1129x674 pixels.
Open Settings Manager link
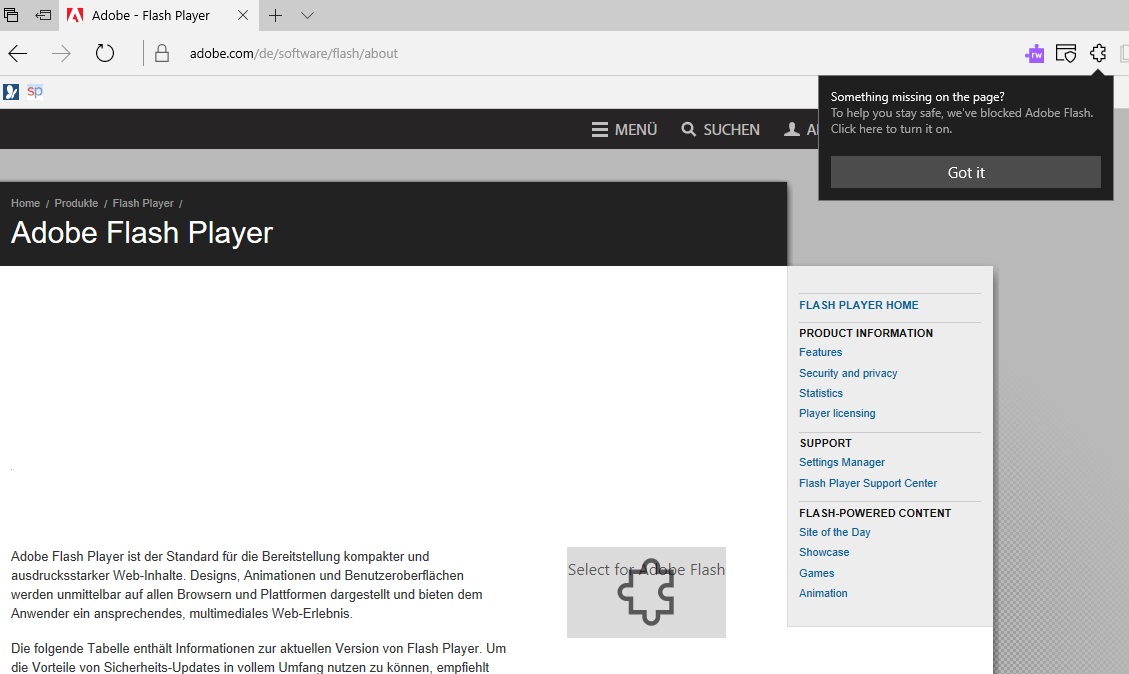[842, 462]
